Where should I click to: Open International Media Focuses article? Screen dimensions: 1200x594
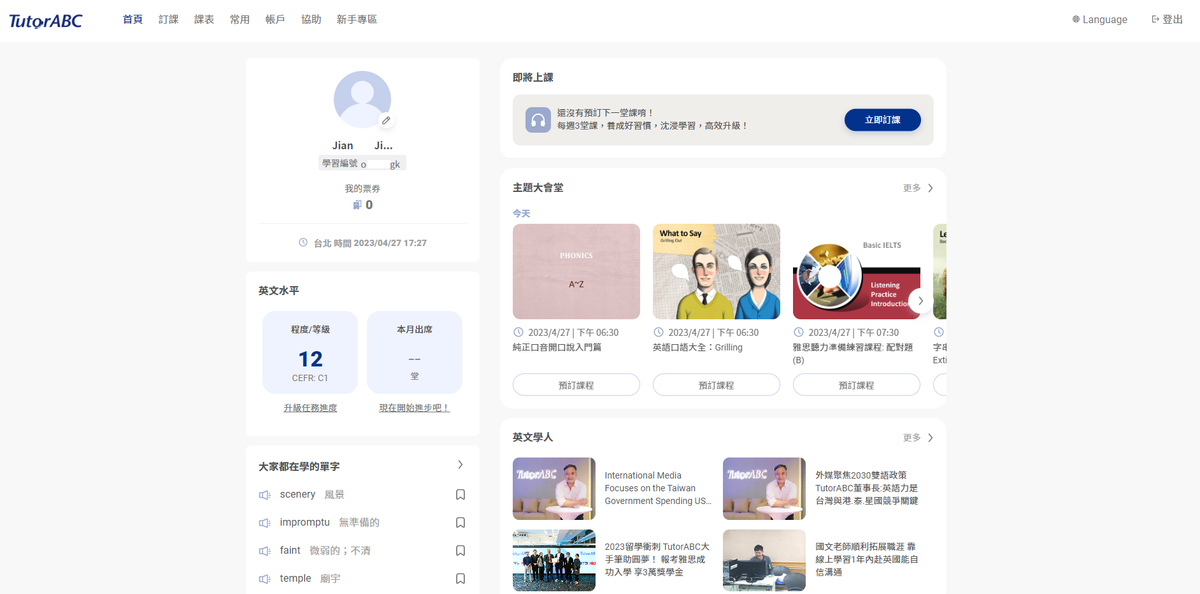tap(658, 488)
